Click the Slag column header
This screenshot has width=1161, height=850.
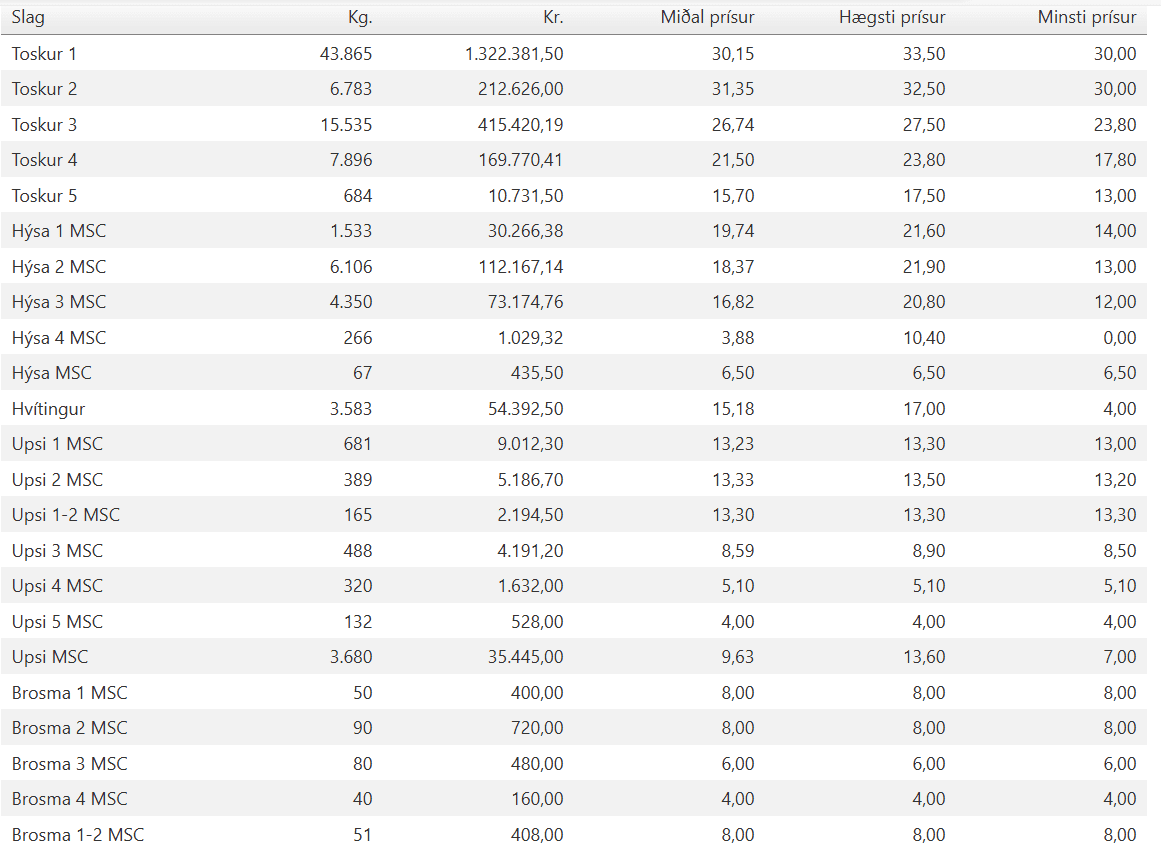click(x=28, y=17)
